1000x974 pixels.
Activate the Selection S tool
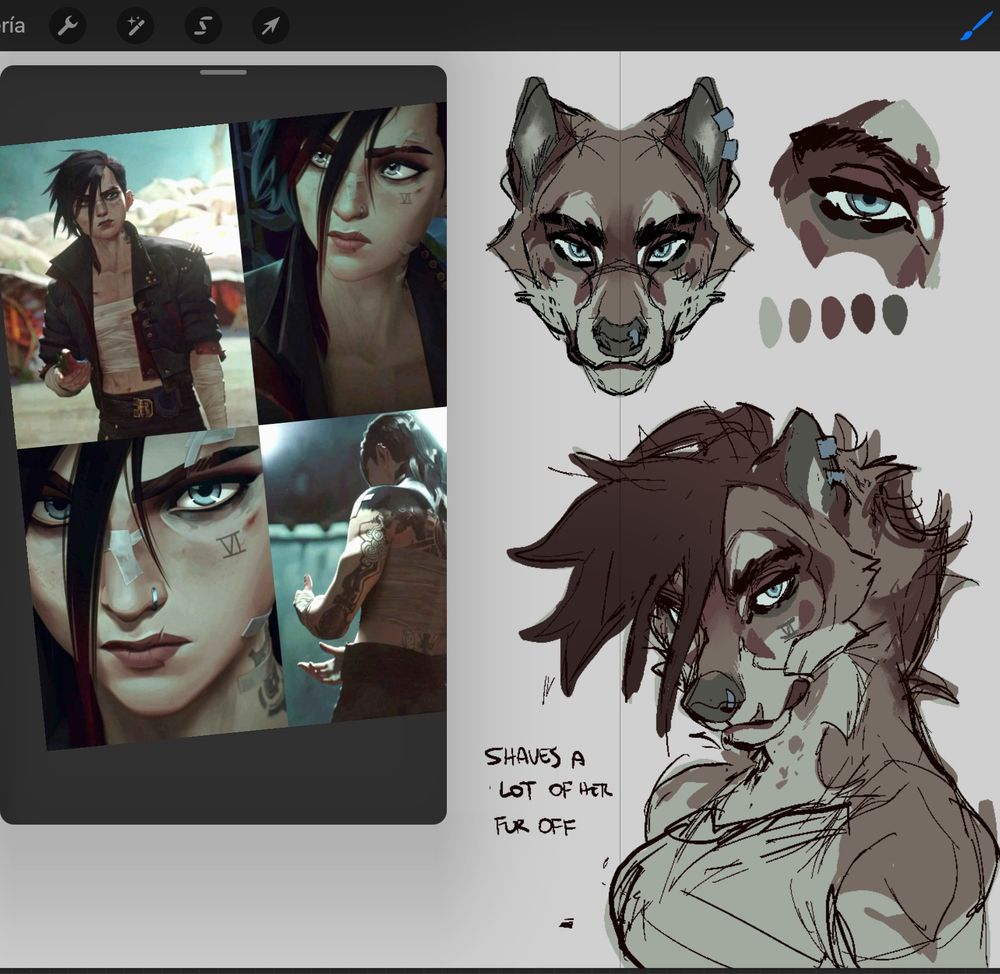click(203, 26)
